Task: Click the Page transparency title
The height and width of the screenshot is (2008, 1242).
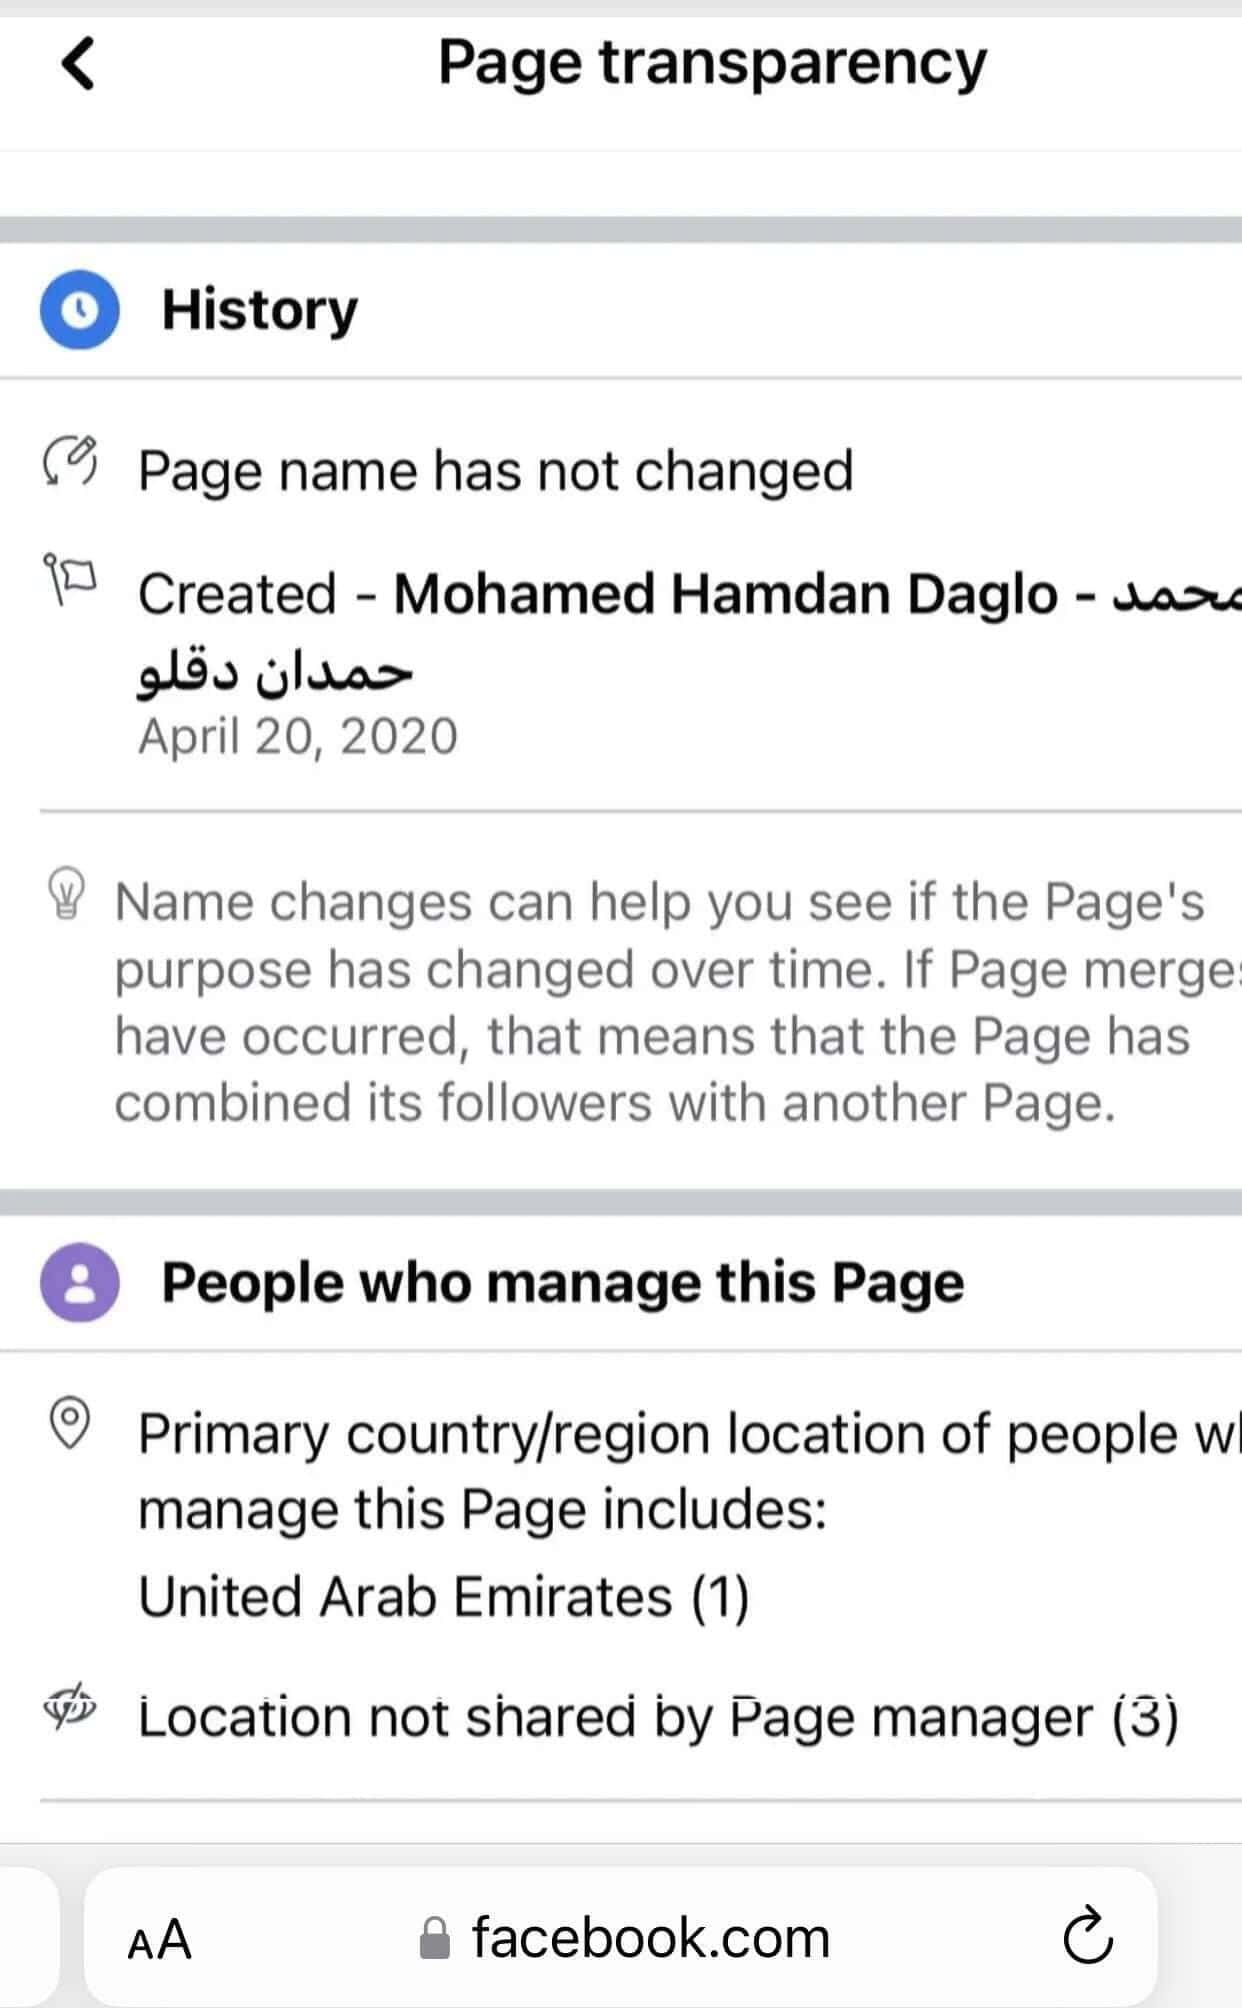Action: click(712, 64)
